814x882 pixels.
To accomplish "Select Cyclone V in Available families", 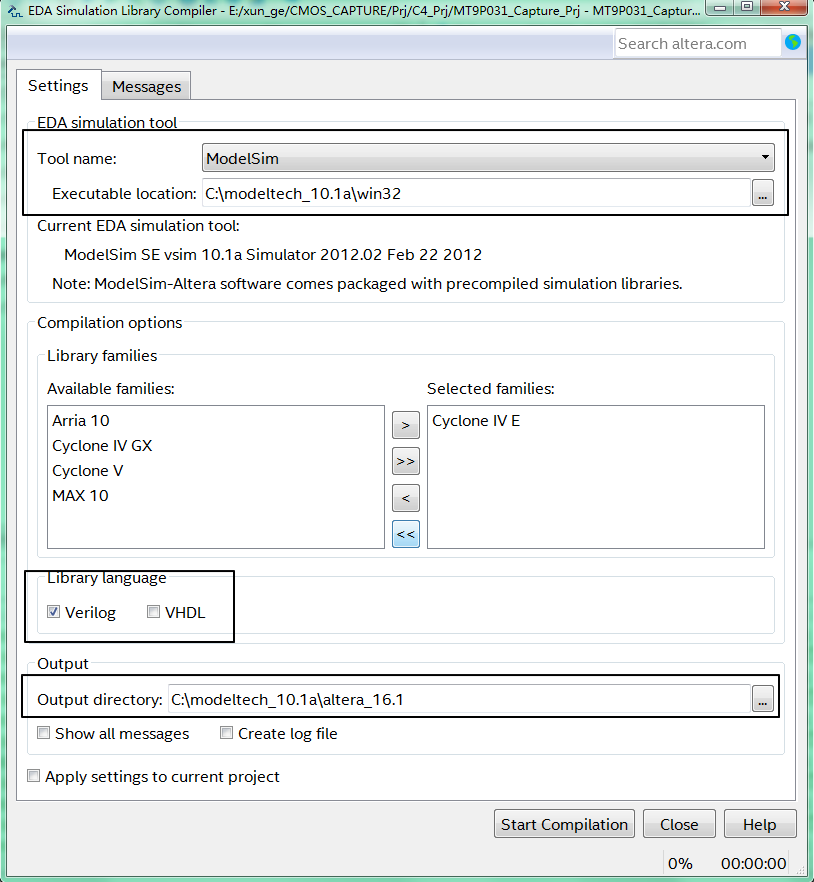I will 87,470.
